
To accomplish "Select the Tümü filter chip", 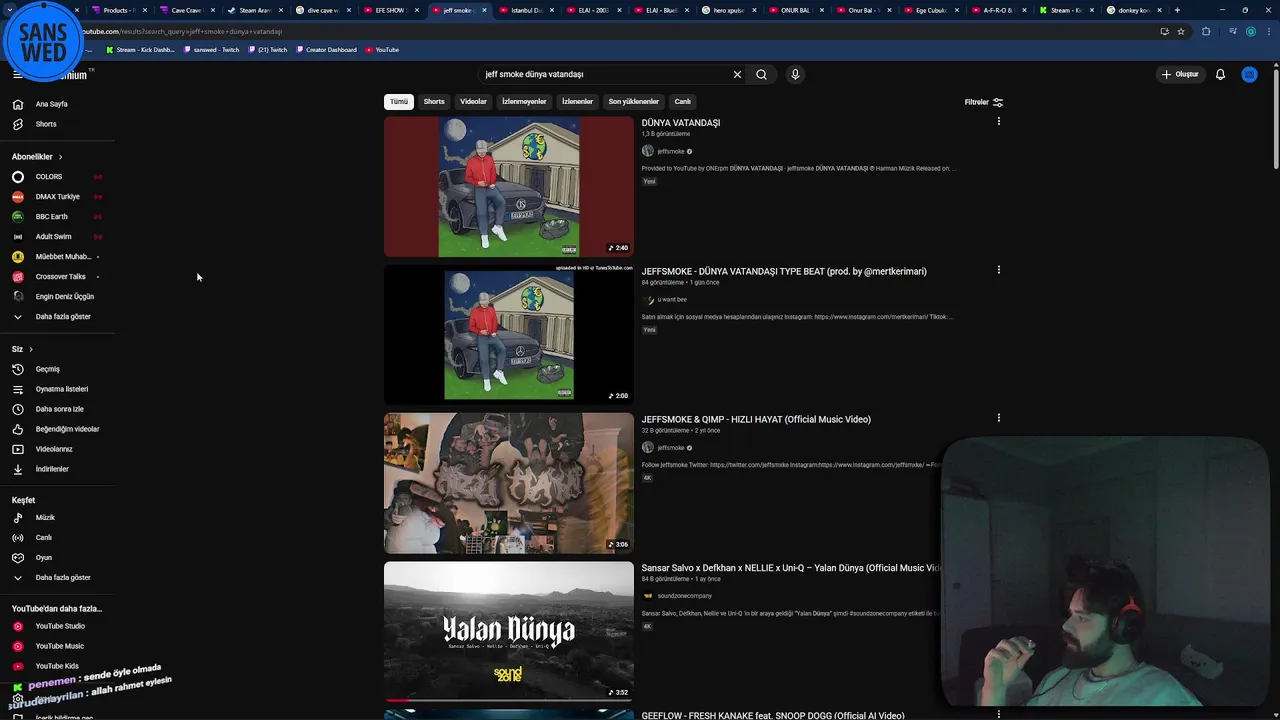I will 399,102.
